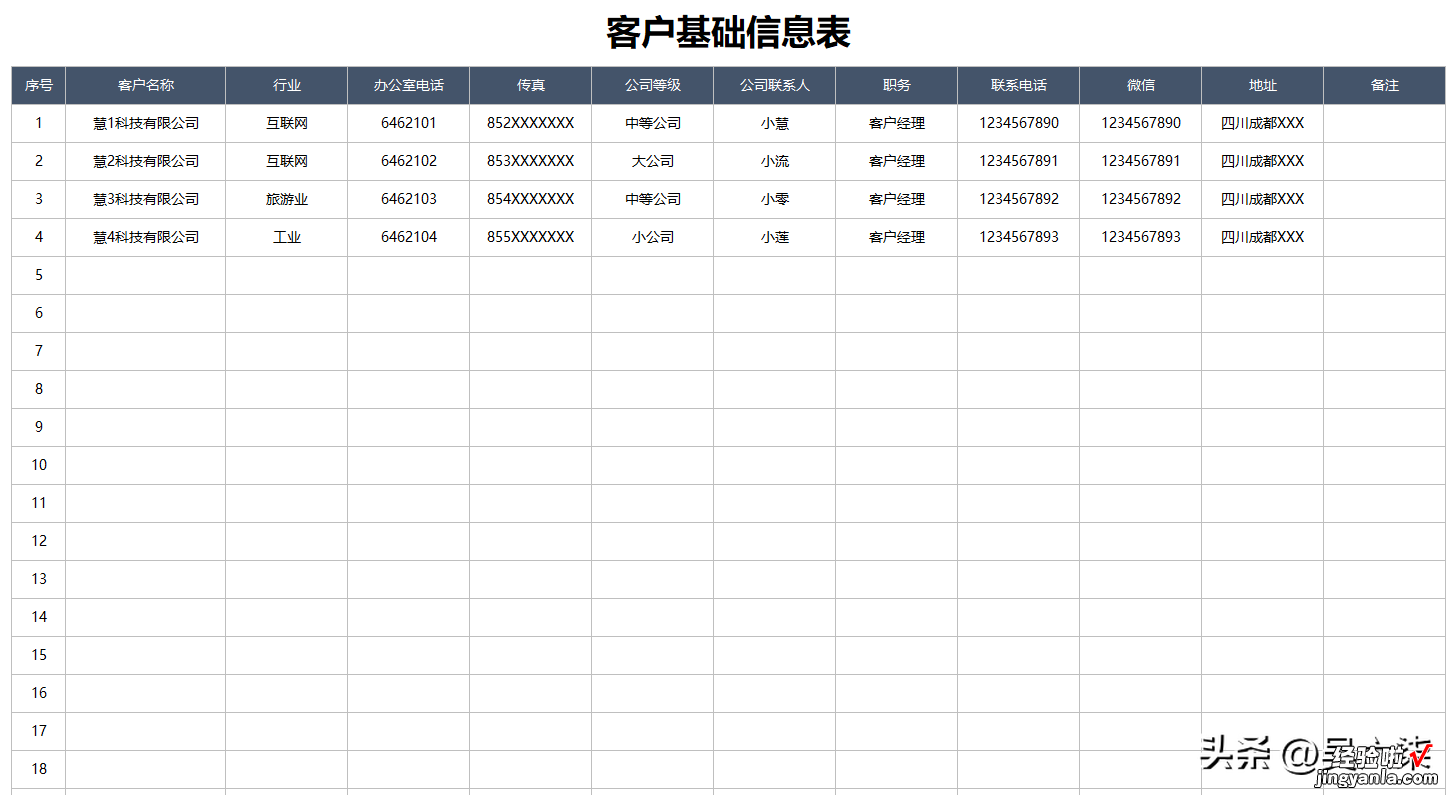Image resolution: width=1454 pixels, height=795 pixels.
Task: Select the 公司联系人 column header
Action: tap(775, 85)
